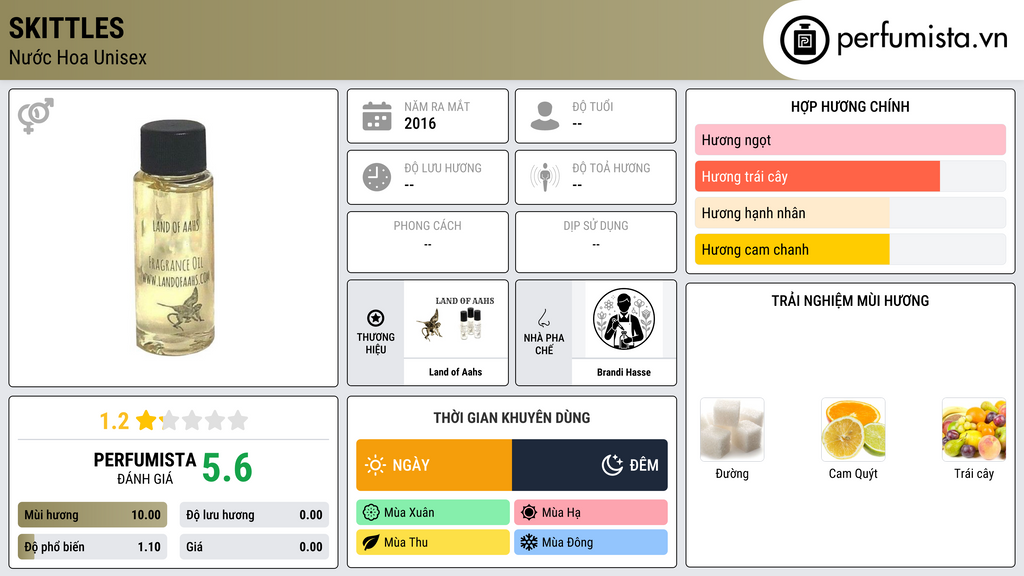Screen dimensions: 1024x576
Task: Click the Hương hạnh nhân accord bar
Action: click(850, 213)
